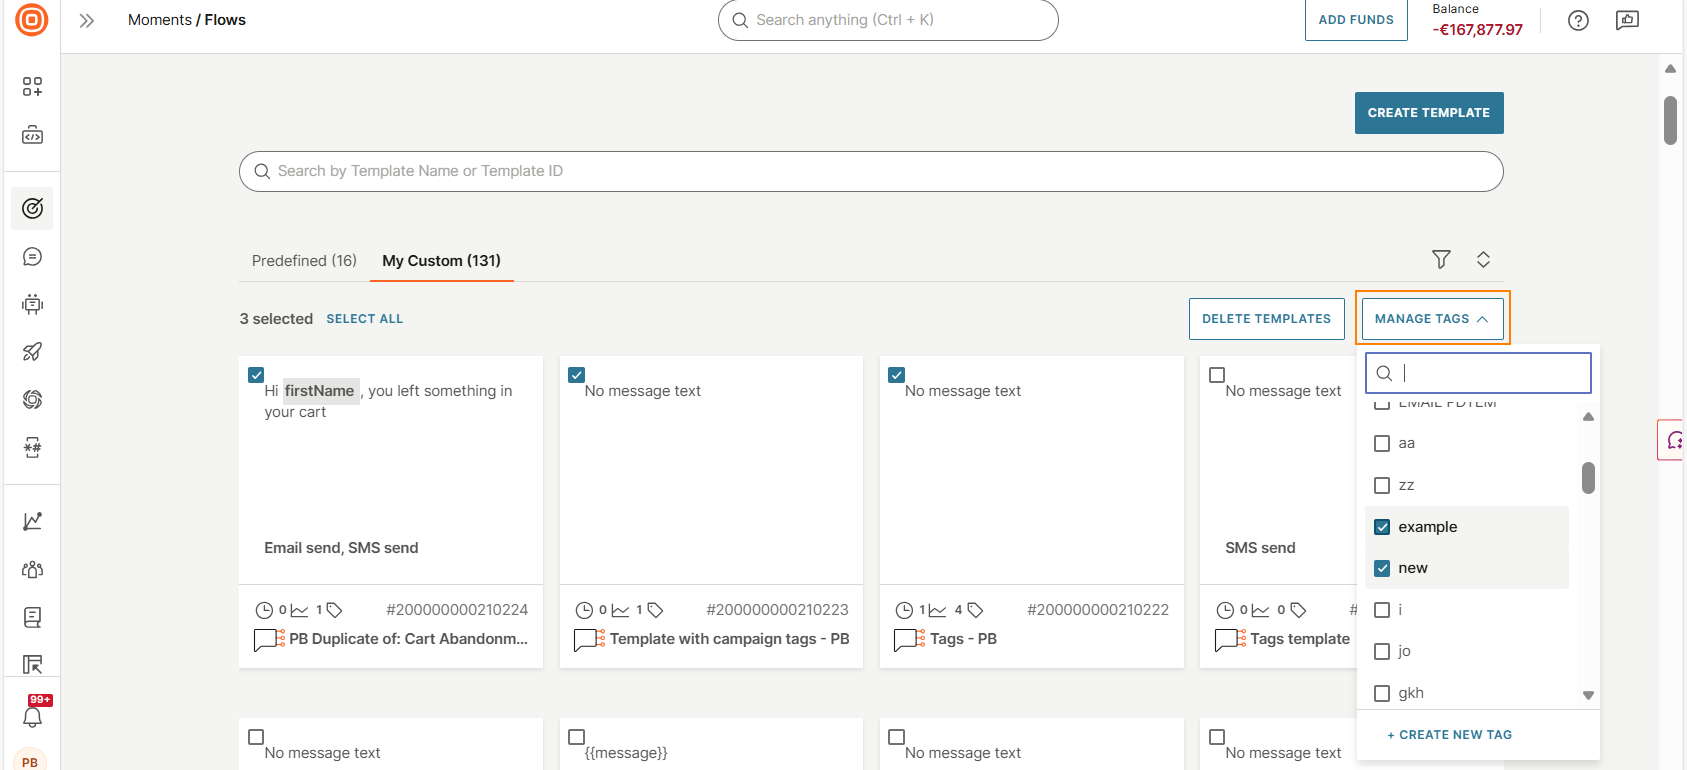Open template ID #200000000210222
Image resolution: width=1687 pixels, height=770 pixels.
tap(1098, 610)
